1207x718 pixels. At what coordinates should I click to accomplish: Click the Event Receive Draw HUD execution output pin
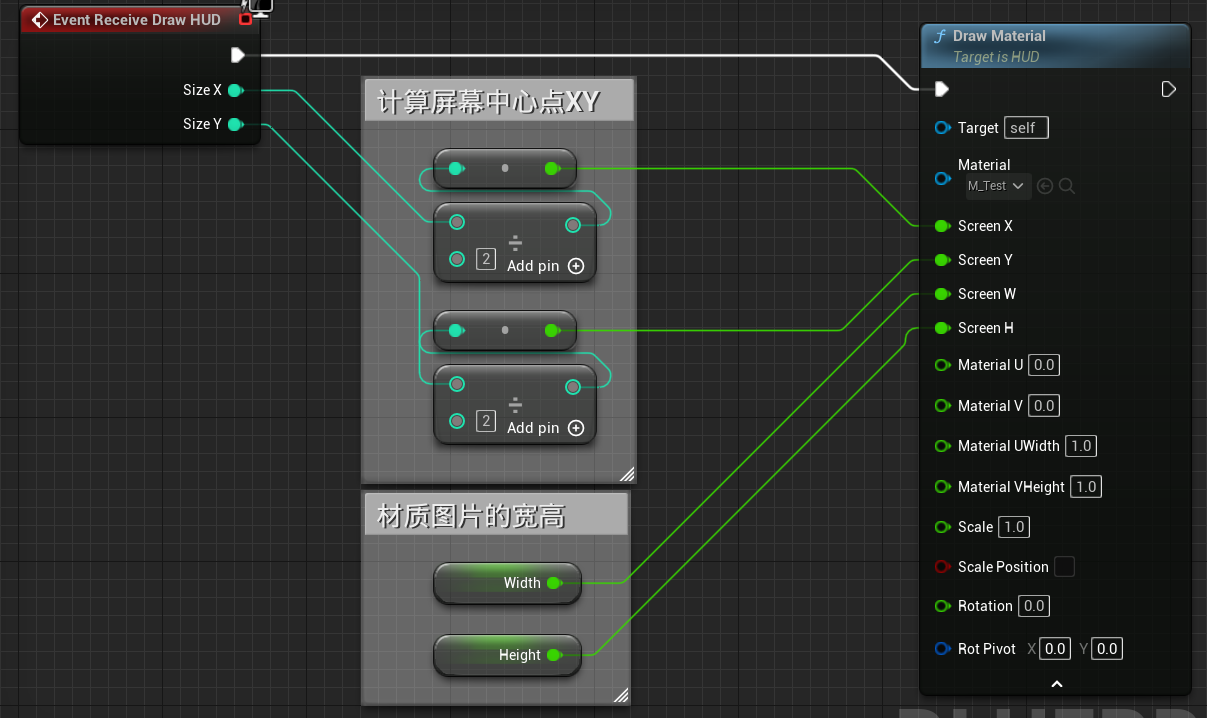[237, 55]
